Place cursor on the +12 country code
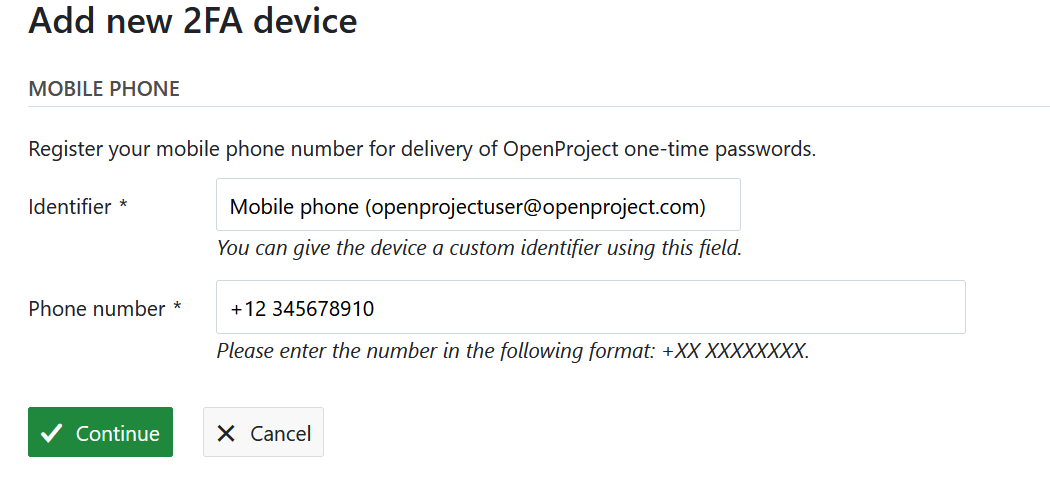The height and width of the screenshot is (477, 1050). [x=247, y=309]
